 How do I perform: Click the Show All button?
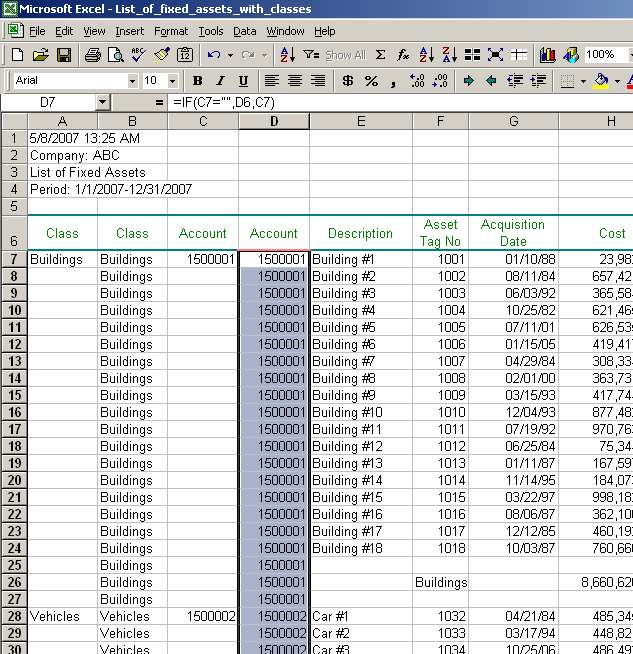[345, 55]
